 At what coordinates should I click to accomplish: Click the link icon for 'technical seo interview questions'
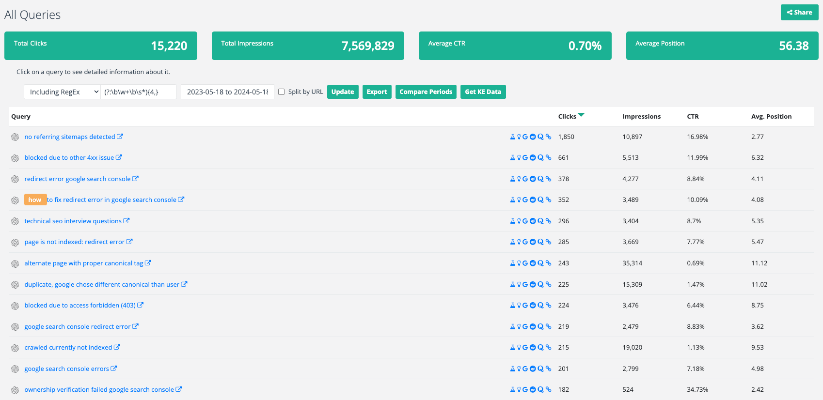pos(548,220)
